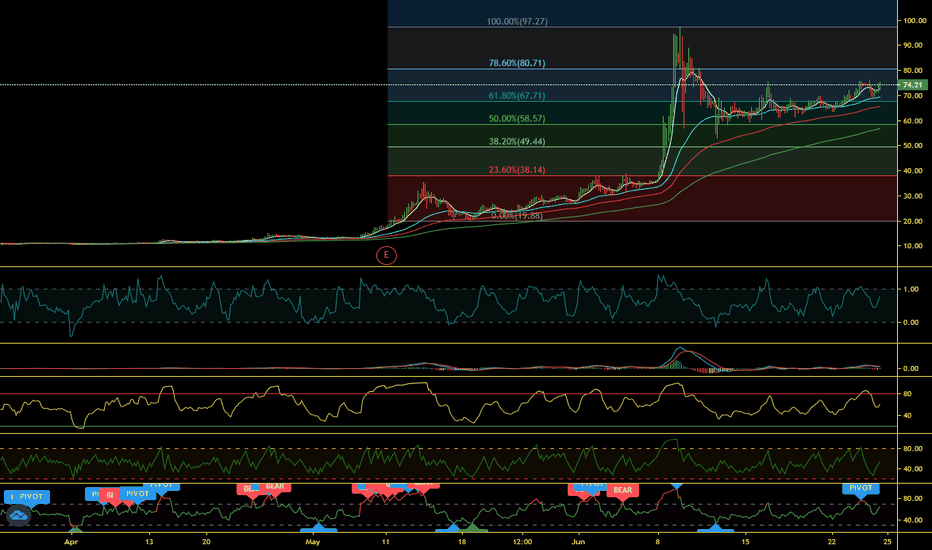Viewport: 932px width, 550px height.
Task: Select the PIVOT label above June 22
Action: coord(861,488)
